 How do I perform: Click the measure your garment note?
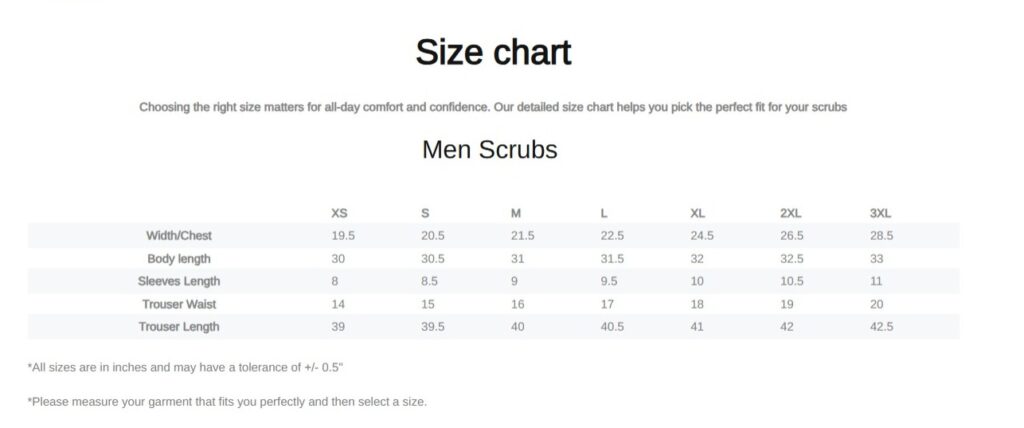(x=227, y=401)
